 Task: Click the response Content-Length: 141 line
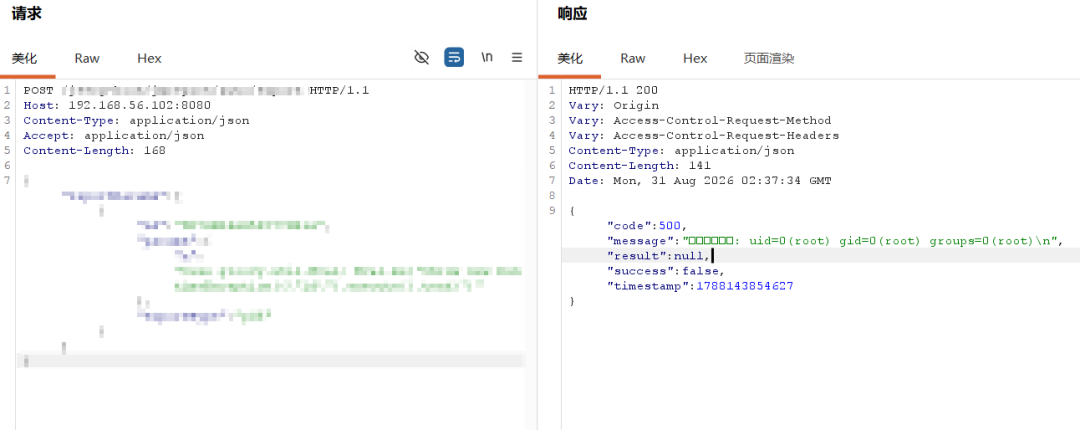640,165
